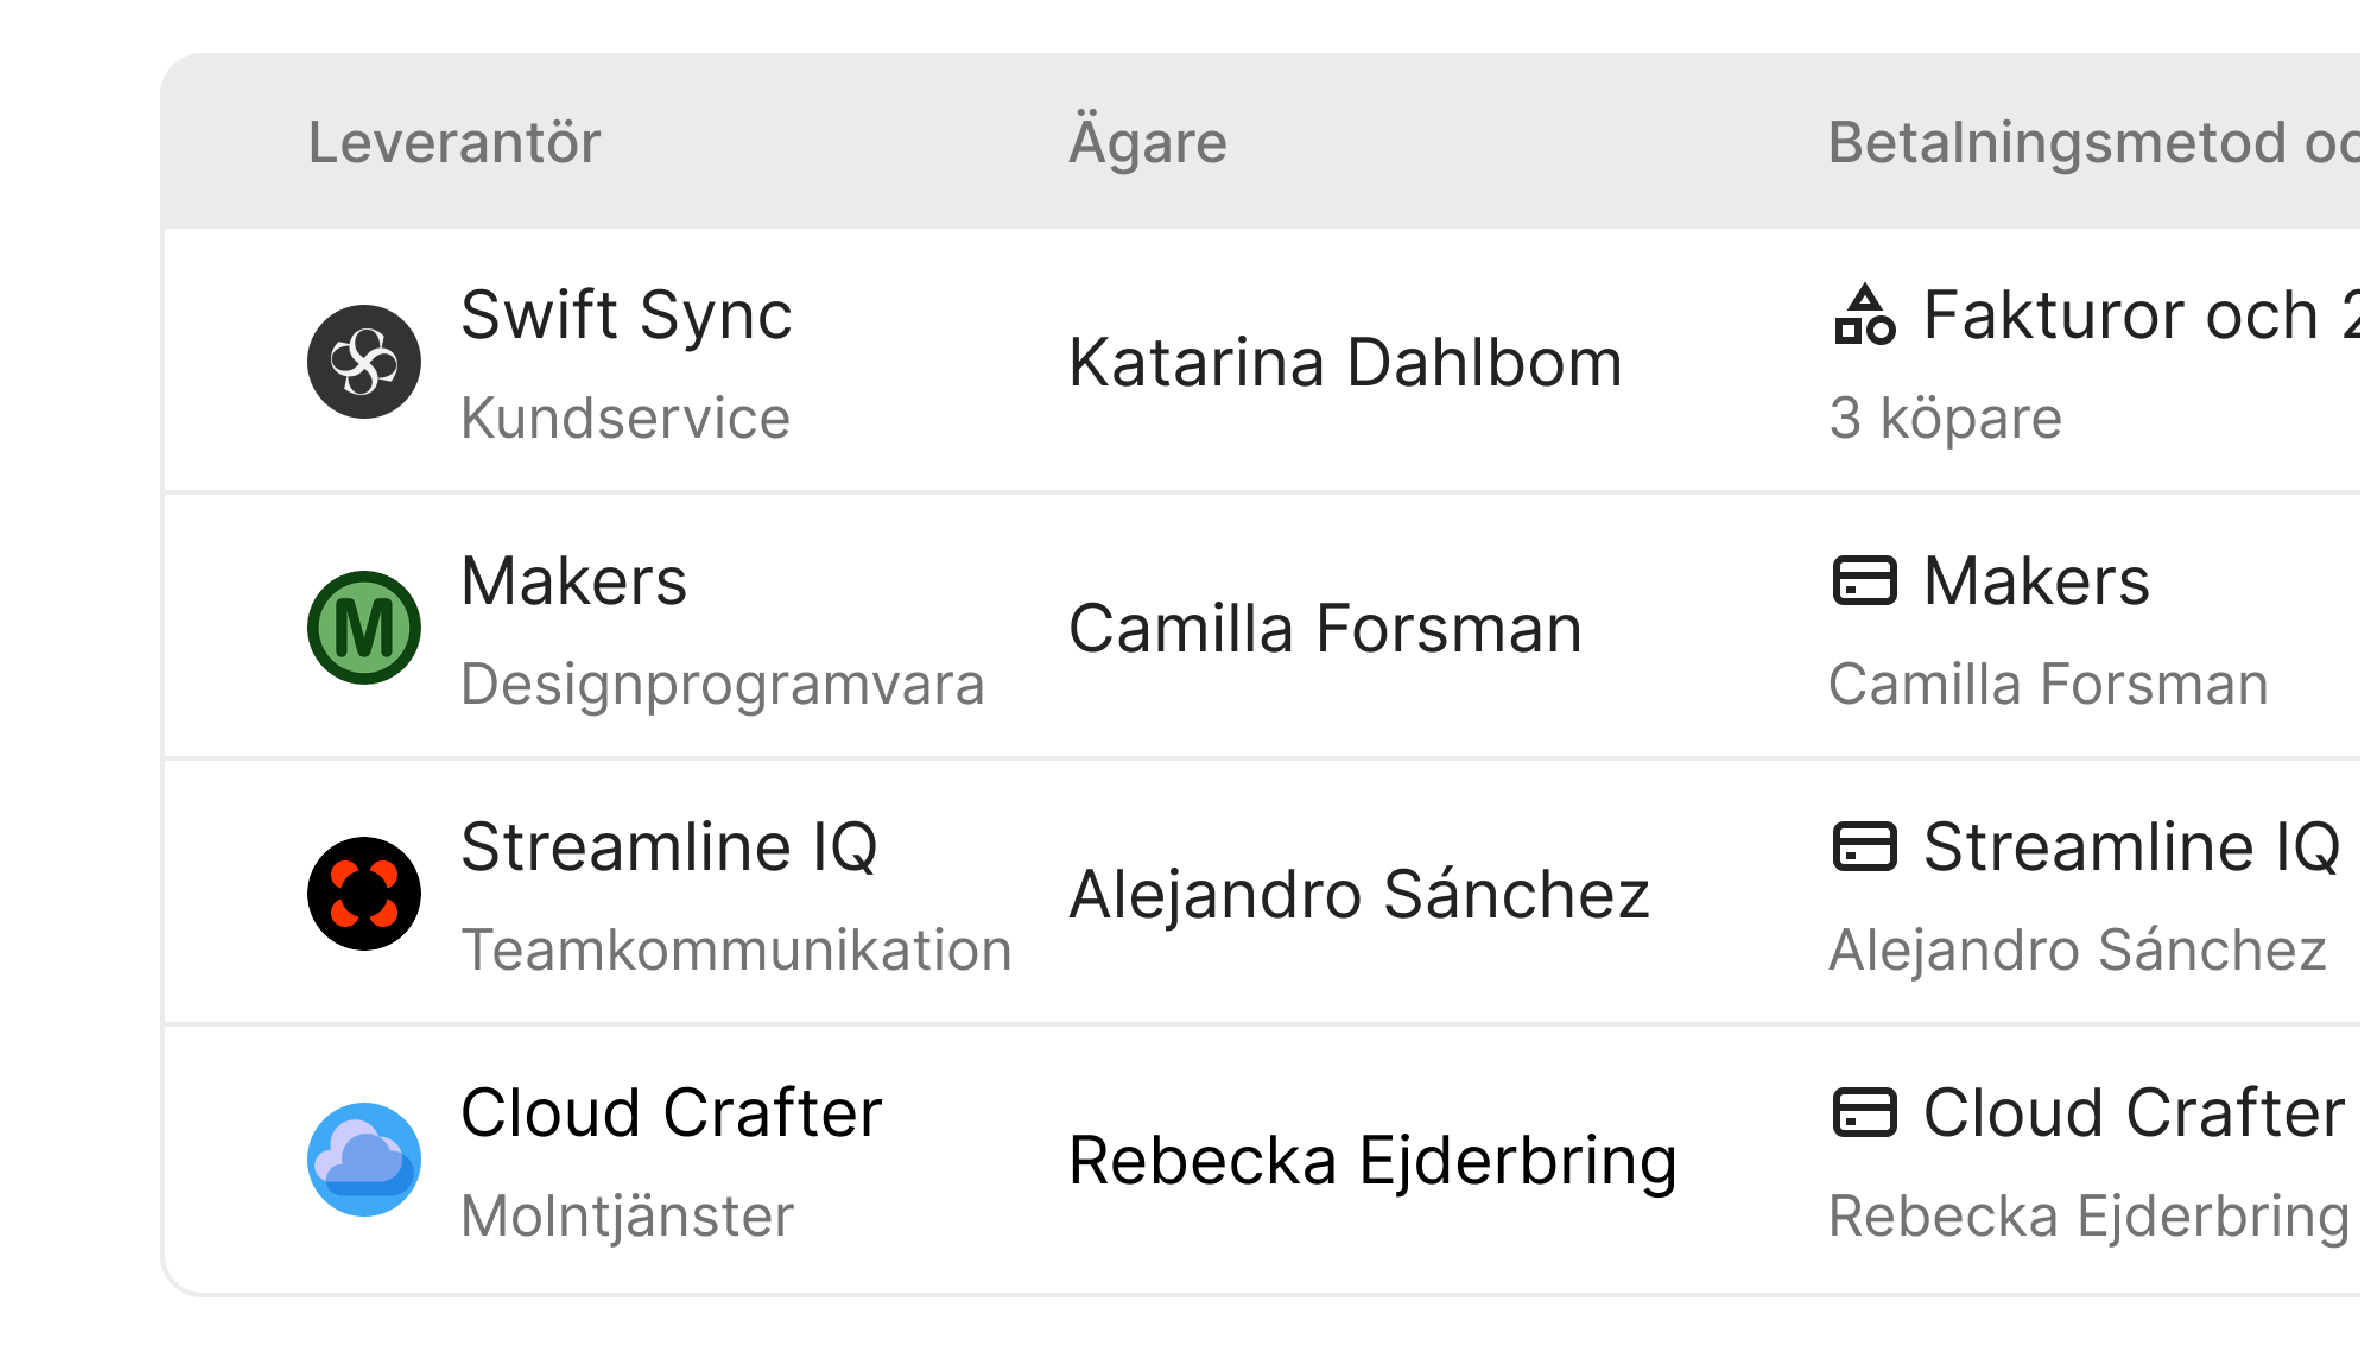Screen dimensions: 2360x1361
Task: Click the green Makers logo
Action: (364, 628)
